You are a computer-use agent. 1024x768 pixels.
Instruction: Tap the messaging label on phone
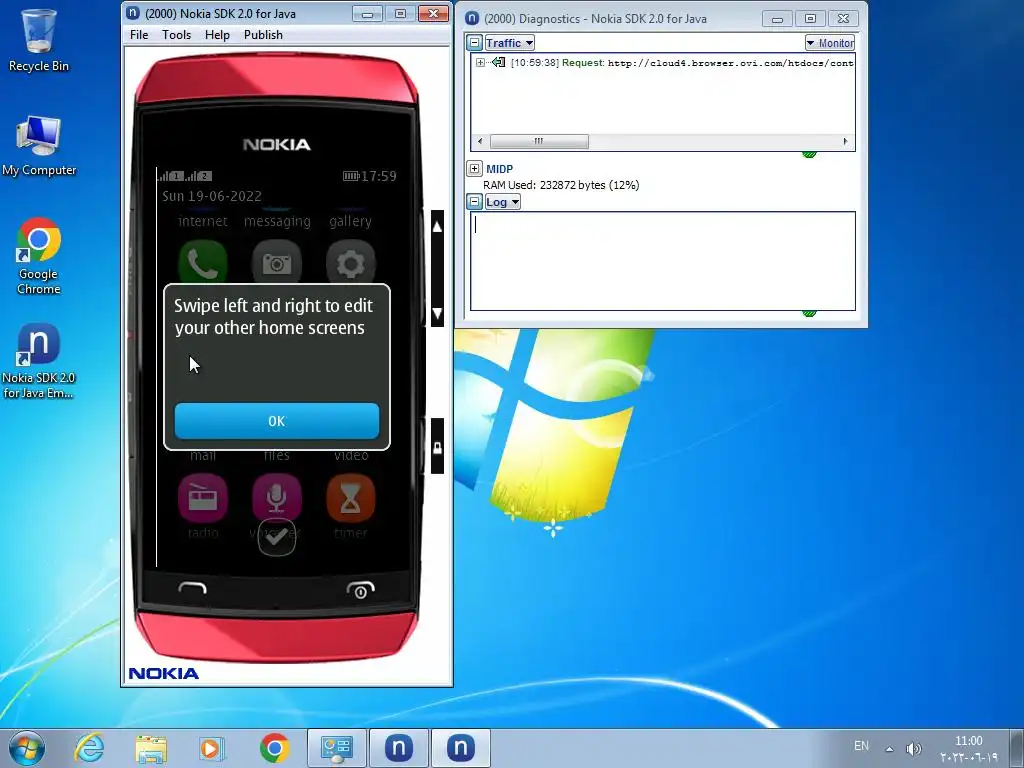click(x=277, y=221)
